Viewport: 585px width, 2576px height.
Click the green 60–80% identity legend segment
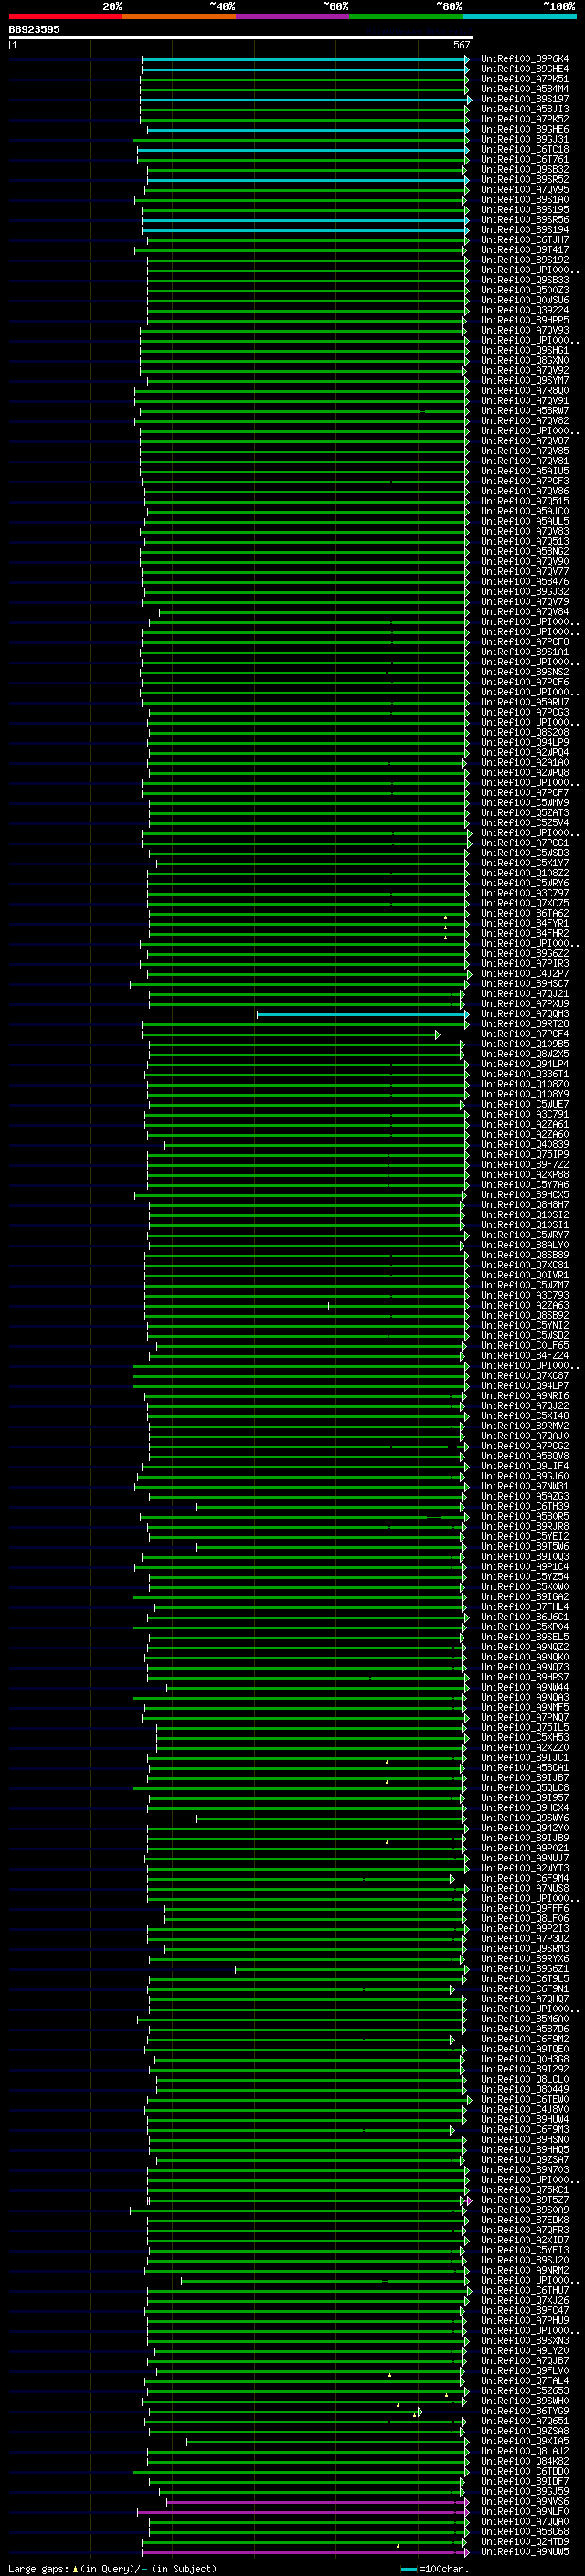406,16
